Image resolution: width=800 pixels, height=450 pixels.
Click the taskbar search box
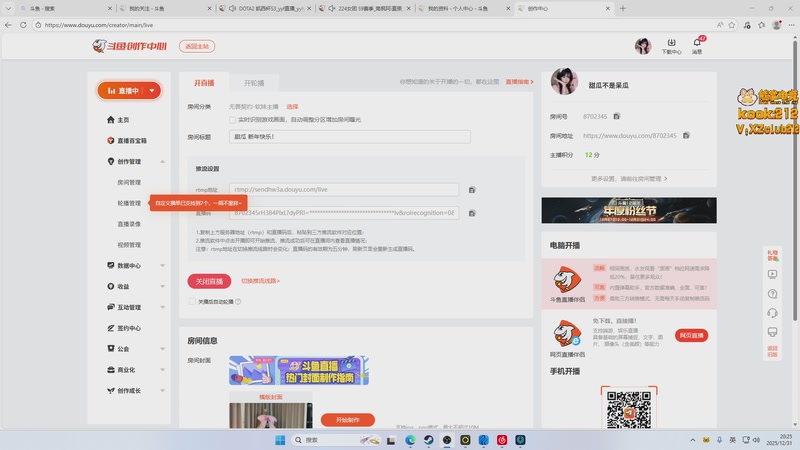tap(336, 440)
